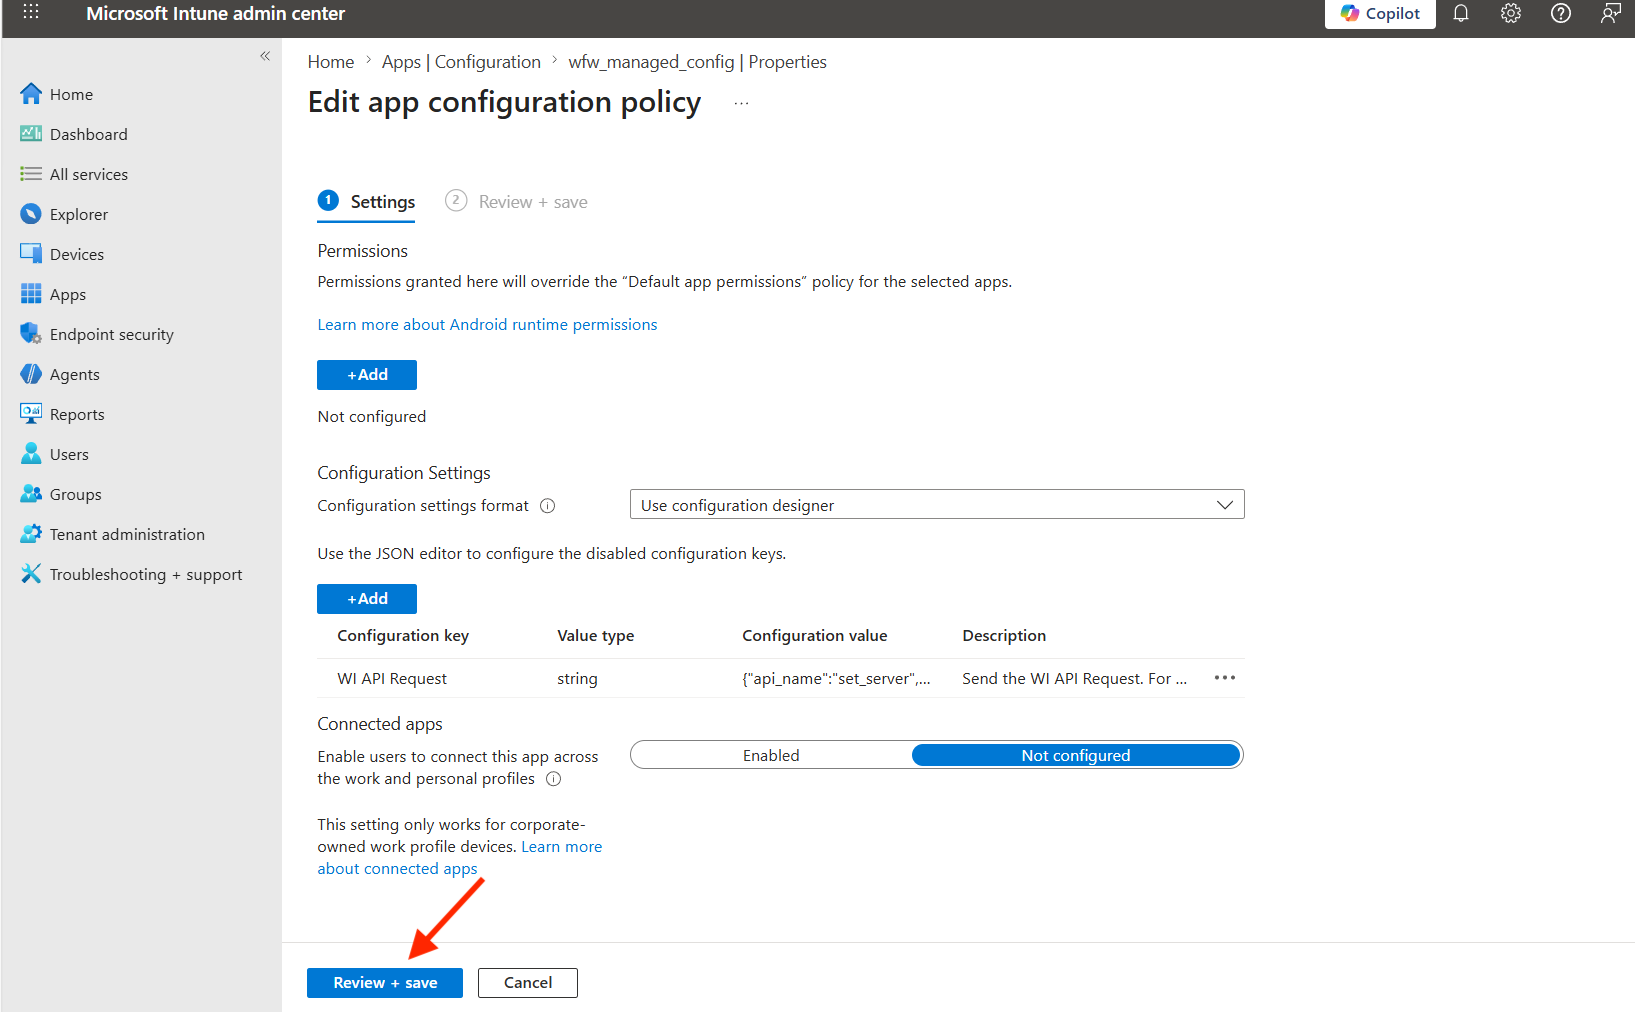Click the Apps | Configuration breadcrumb

tap(461, 62)
